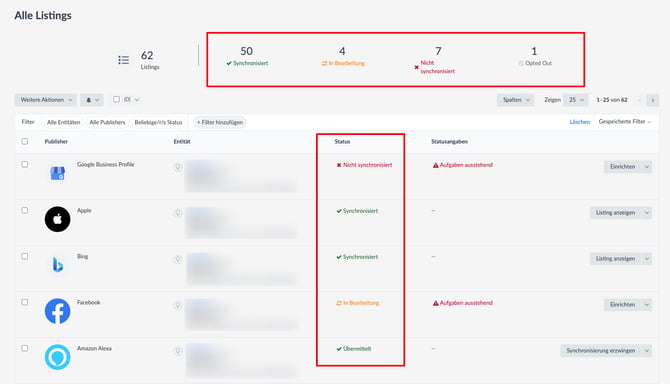Expand arrow next to Apple Listing anzeigen
Image resolution: width=670 pixels, height=384 pixels.
(647, 213)
